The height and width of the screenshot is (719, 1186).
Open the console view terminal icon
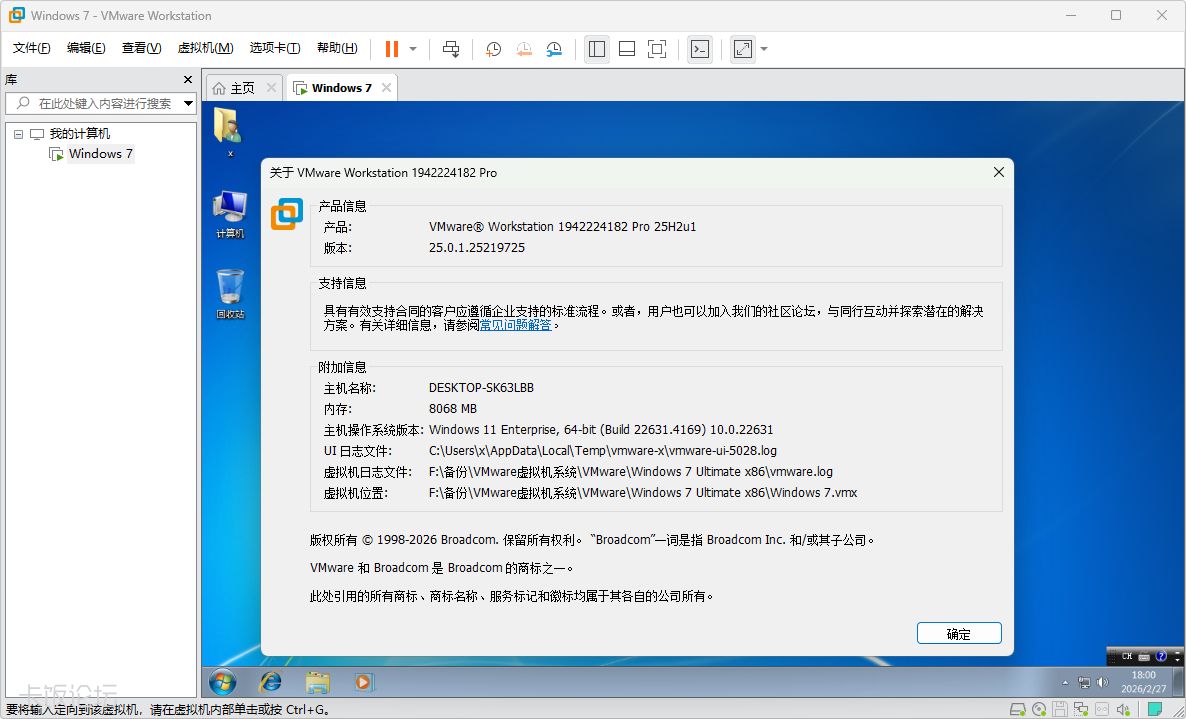pyautogui.click(x=700, y=48)
